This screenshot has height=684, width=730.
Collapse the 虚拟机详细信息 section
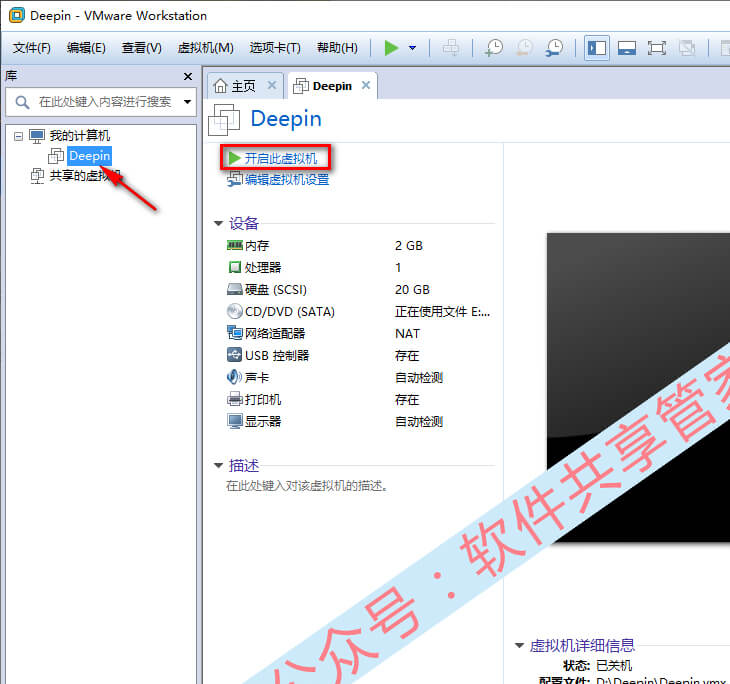[520, 645]
